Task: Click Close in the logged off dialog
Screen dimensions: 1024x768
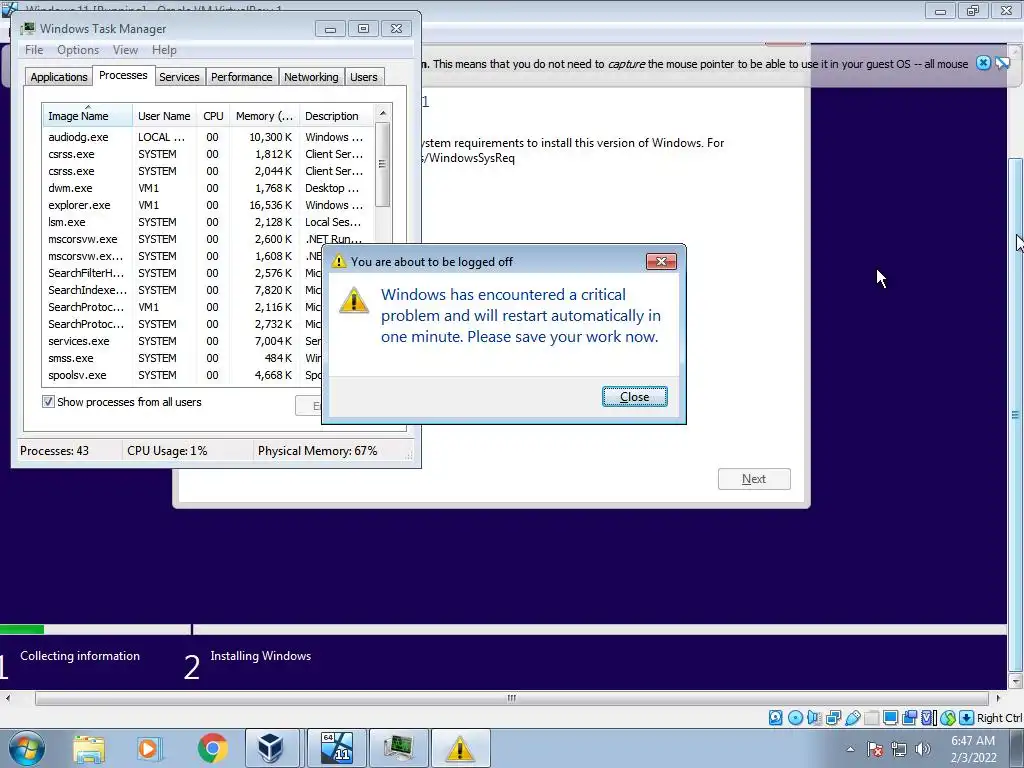Action: pos(634,396)
